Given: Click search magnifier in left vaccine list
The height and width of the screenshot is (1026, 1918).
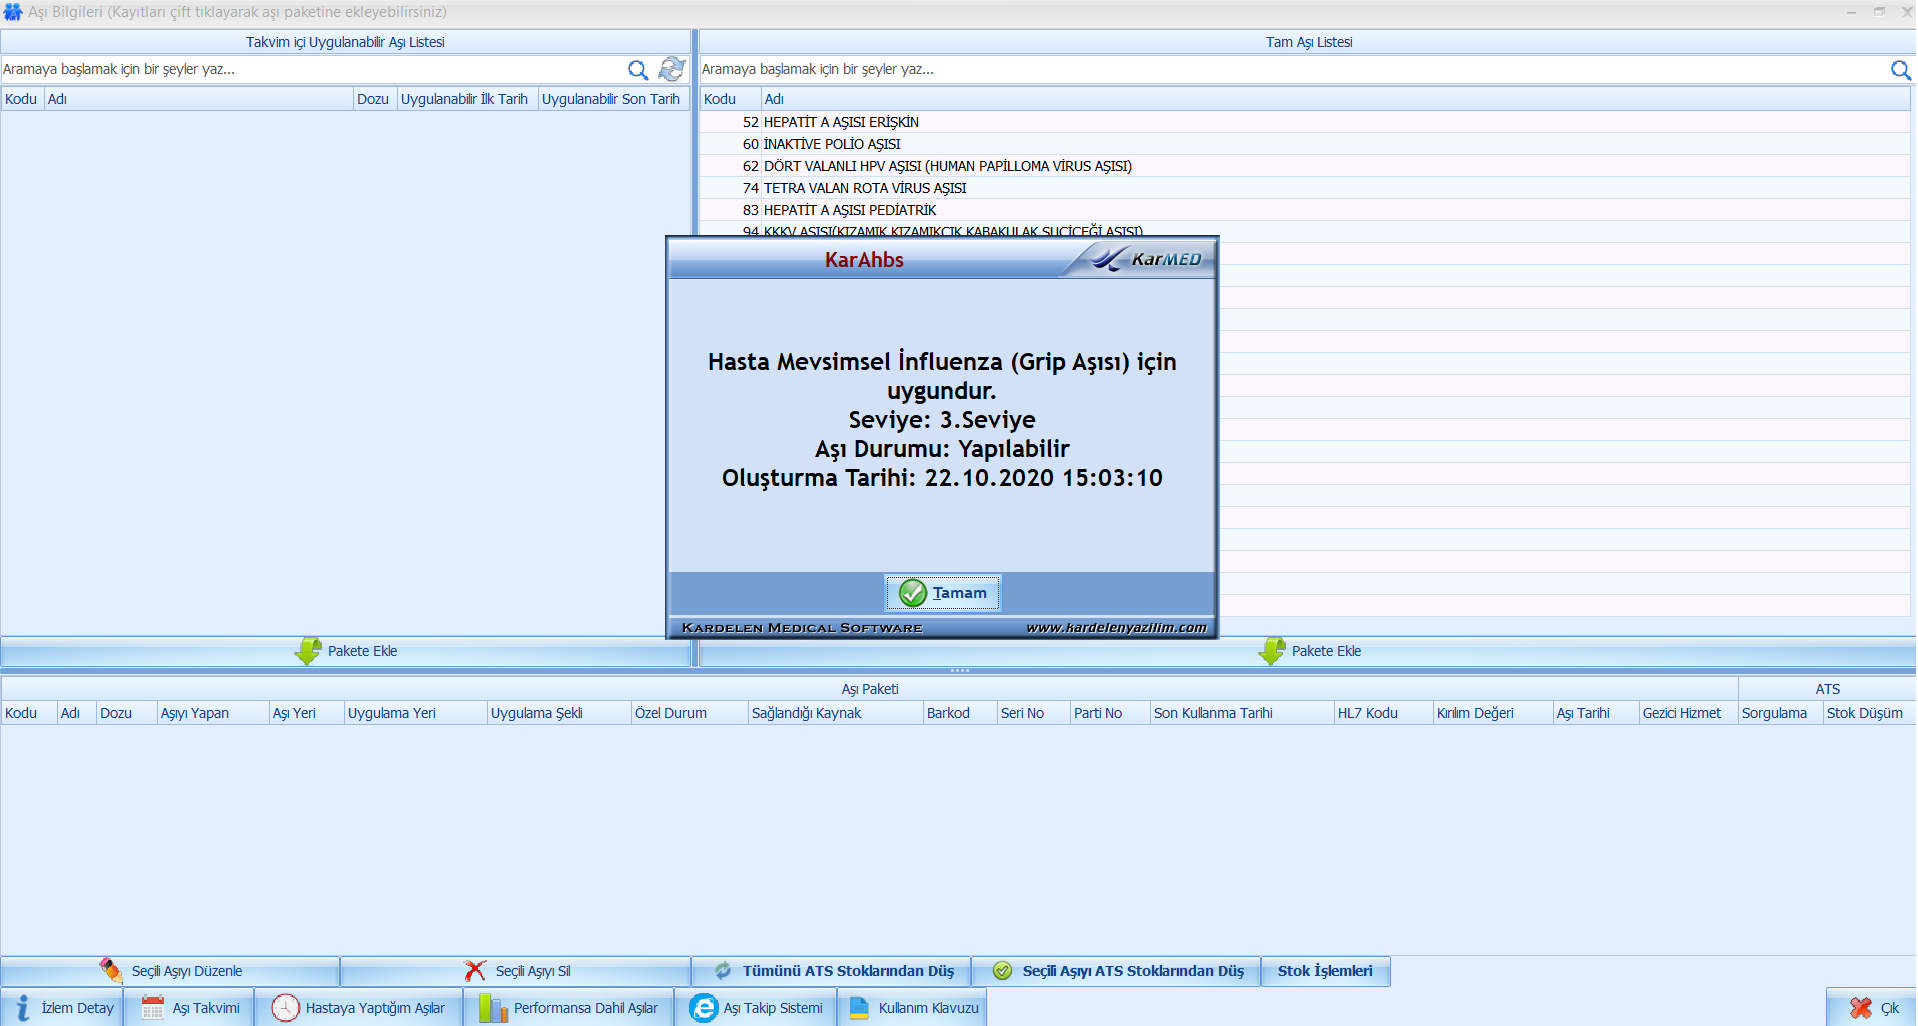Looking at the screenshot, I should [x=637, y=70].
